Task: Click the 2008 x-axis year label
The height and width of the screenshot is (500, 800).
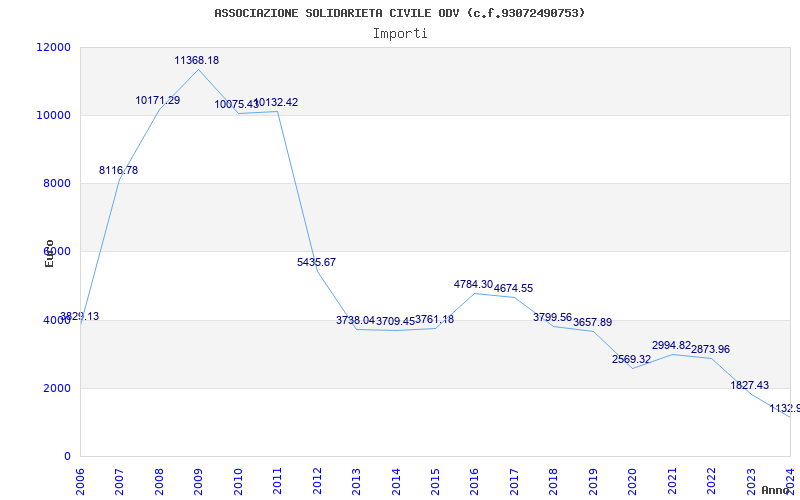Action: [x=159, y=480]
